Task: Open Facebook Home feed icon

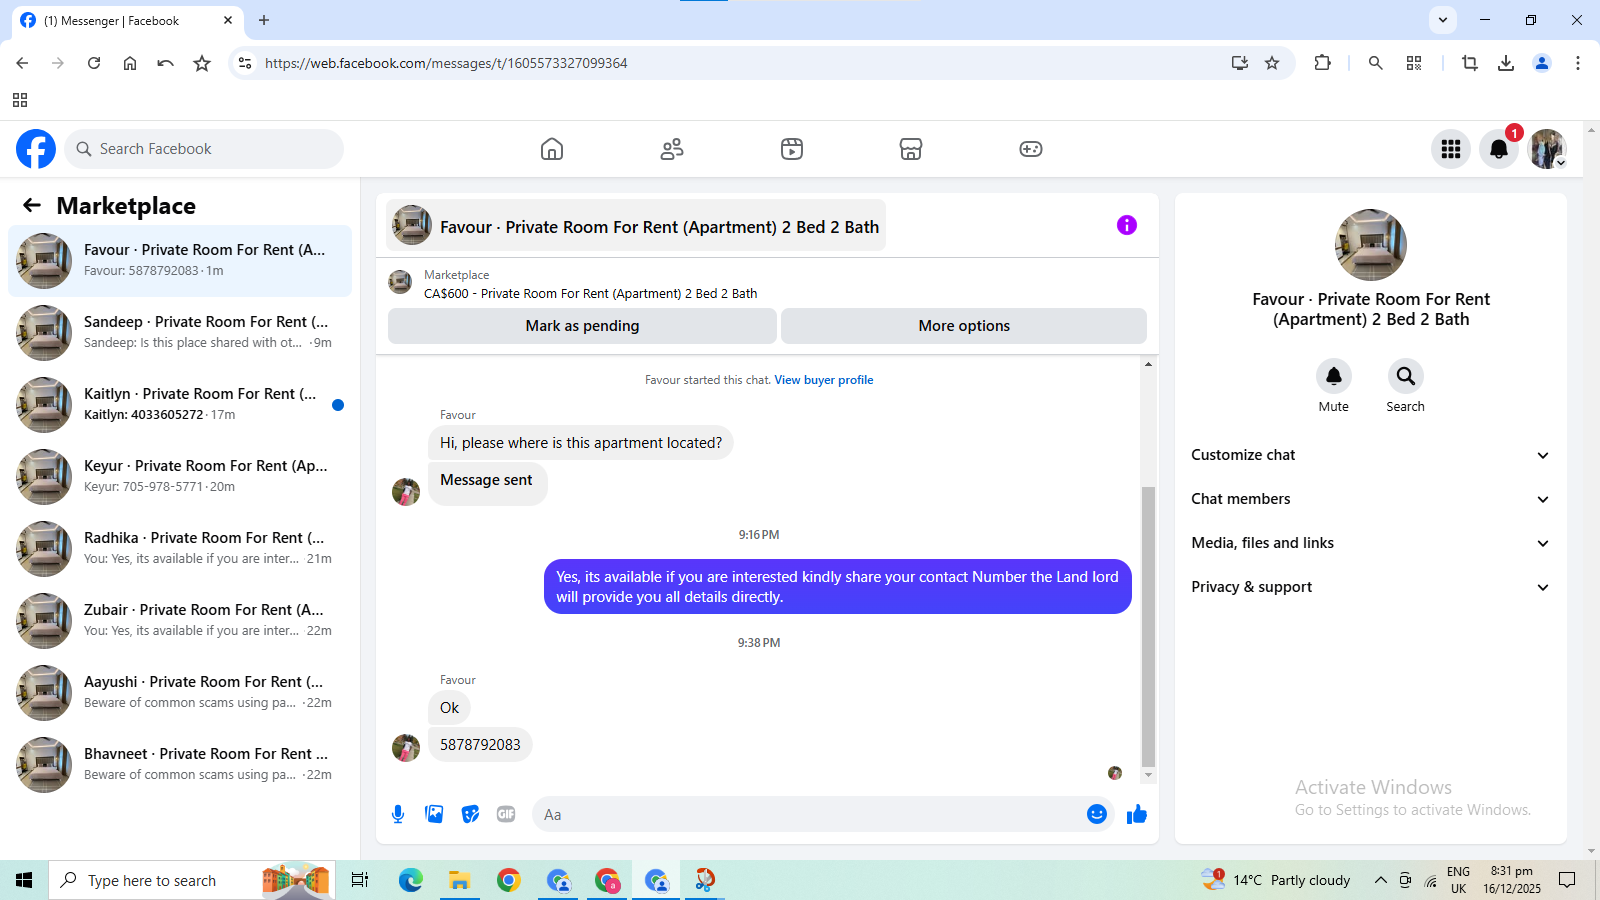Action: tap(552, 149)
